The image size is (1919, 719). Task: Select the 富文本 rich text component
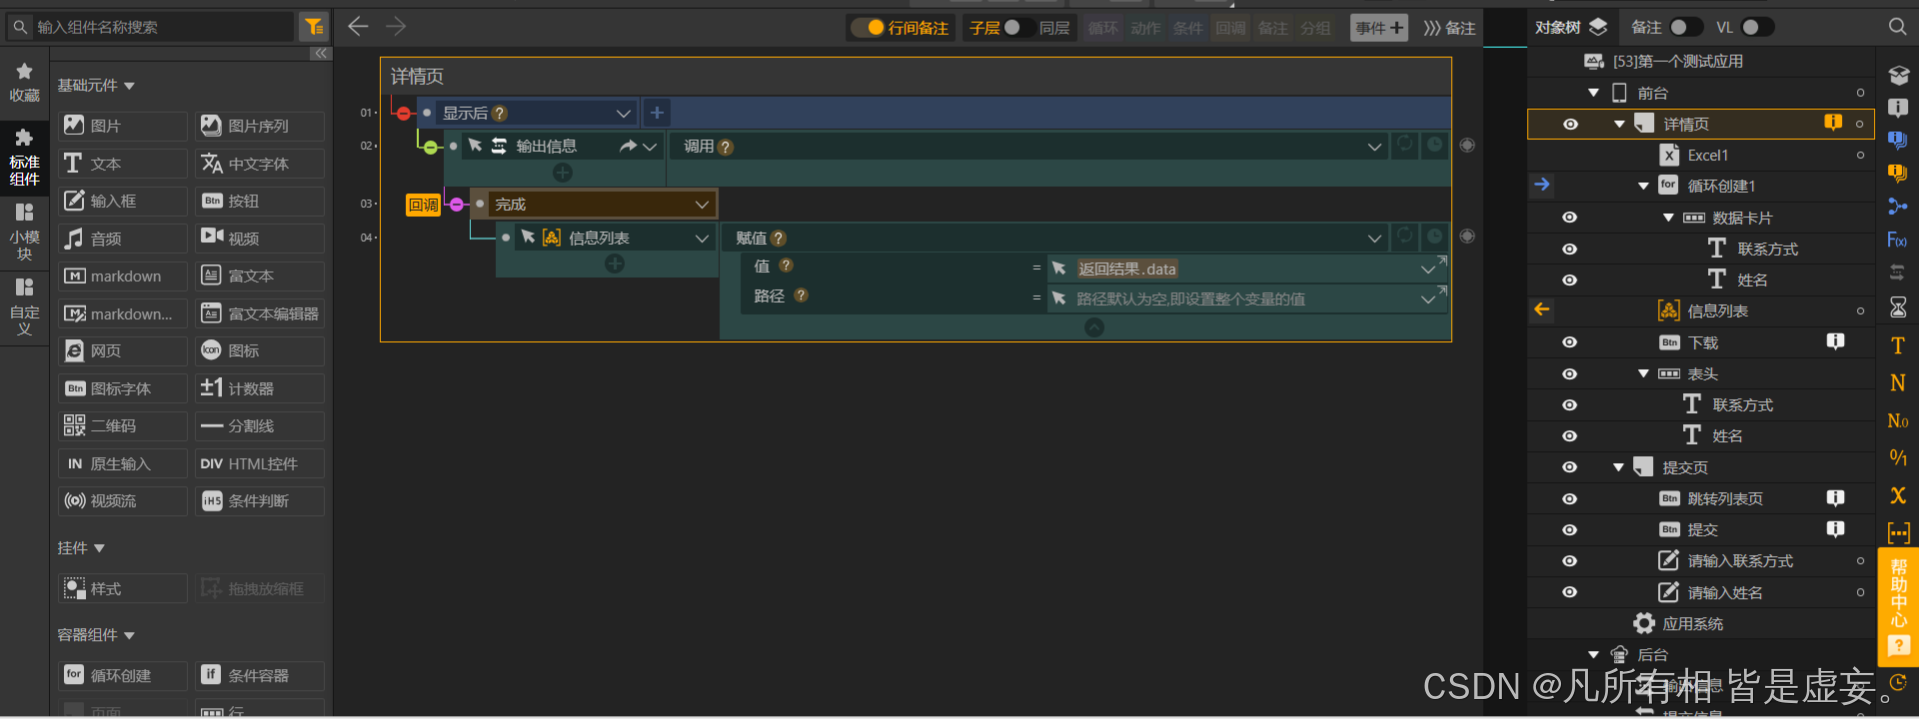(x=260, y=276)
